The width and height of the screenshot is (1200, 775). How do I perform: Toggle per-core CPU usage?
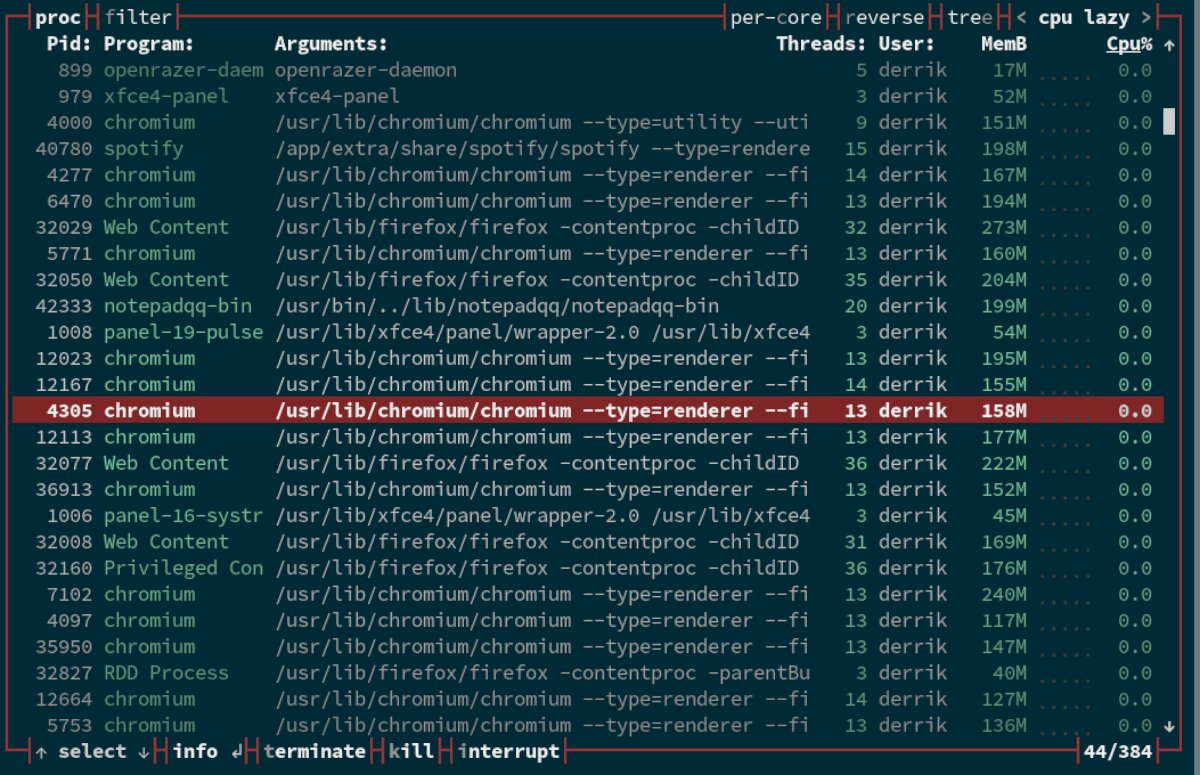point(776,17)
